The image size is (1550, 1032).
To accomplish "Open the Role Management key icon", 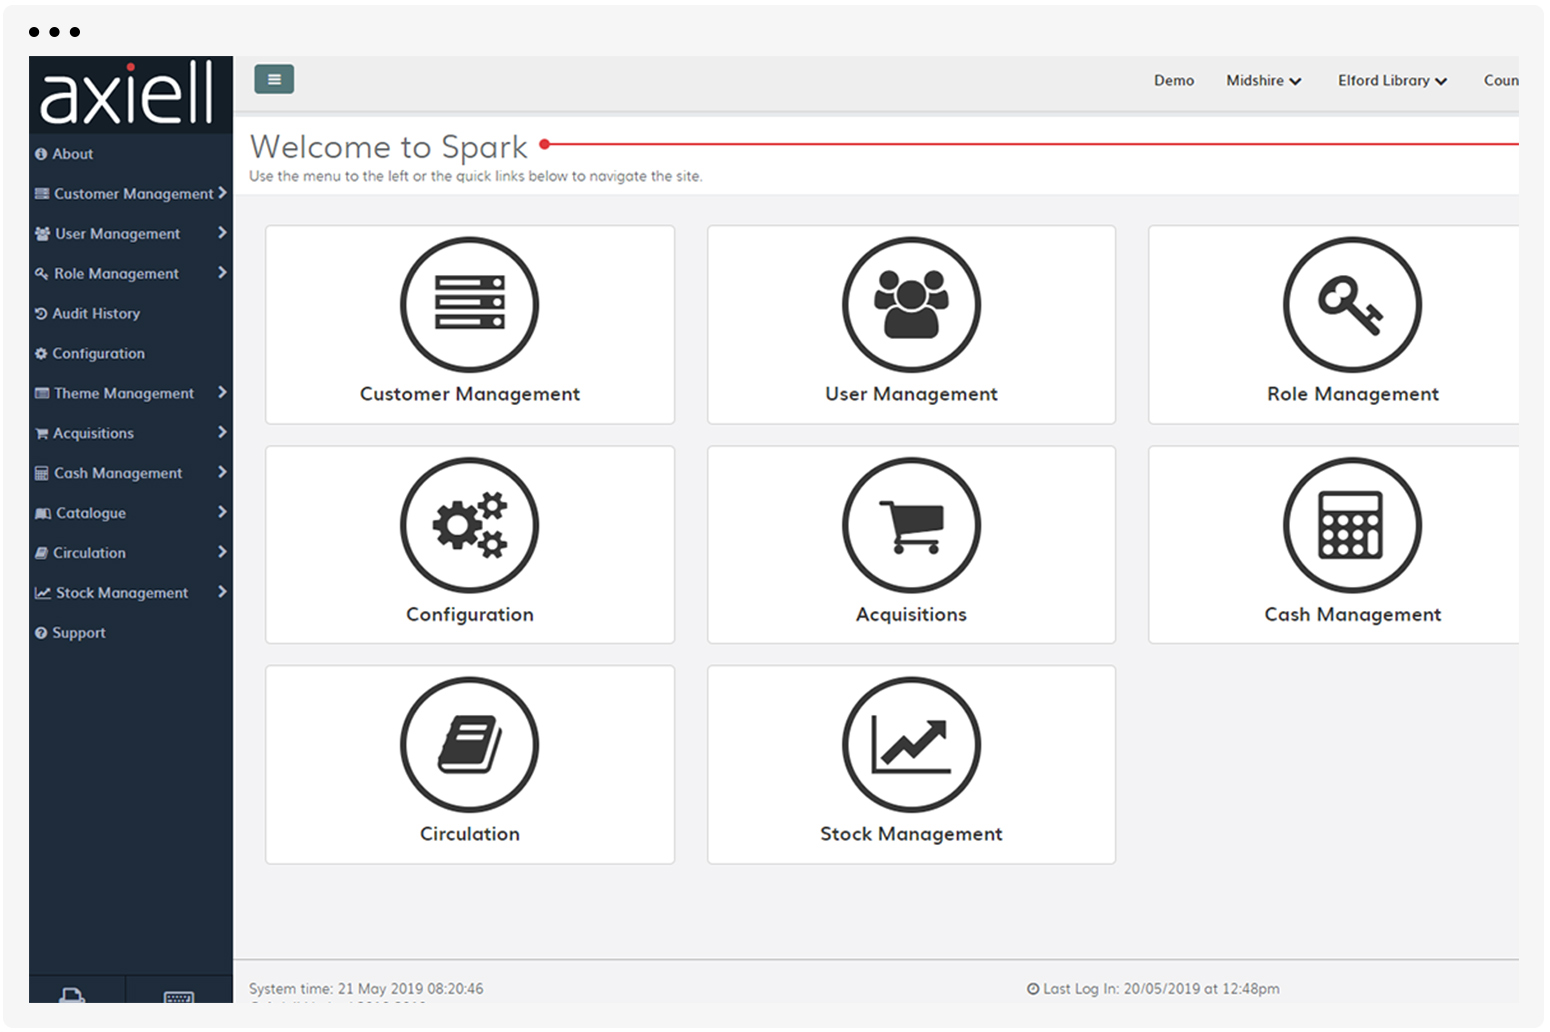I will (x=1351, y=305).
